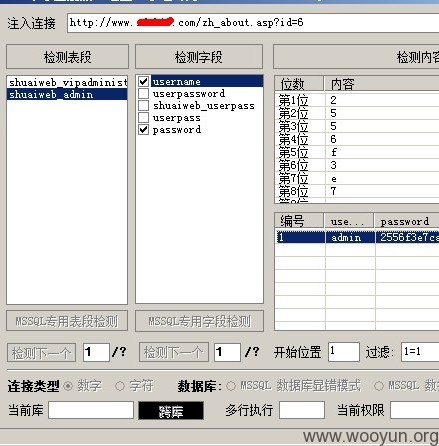Click the 当前权限 input field
439x446 pixels.
point(415,410)
